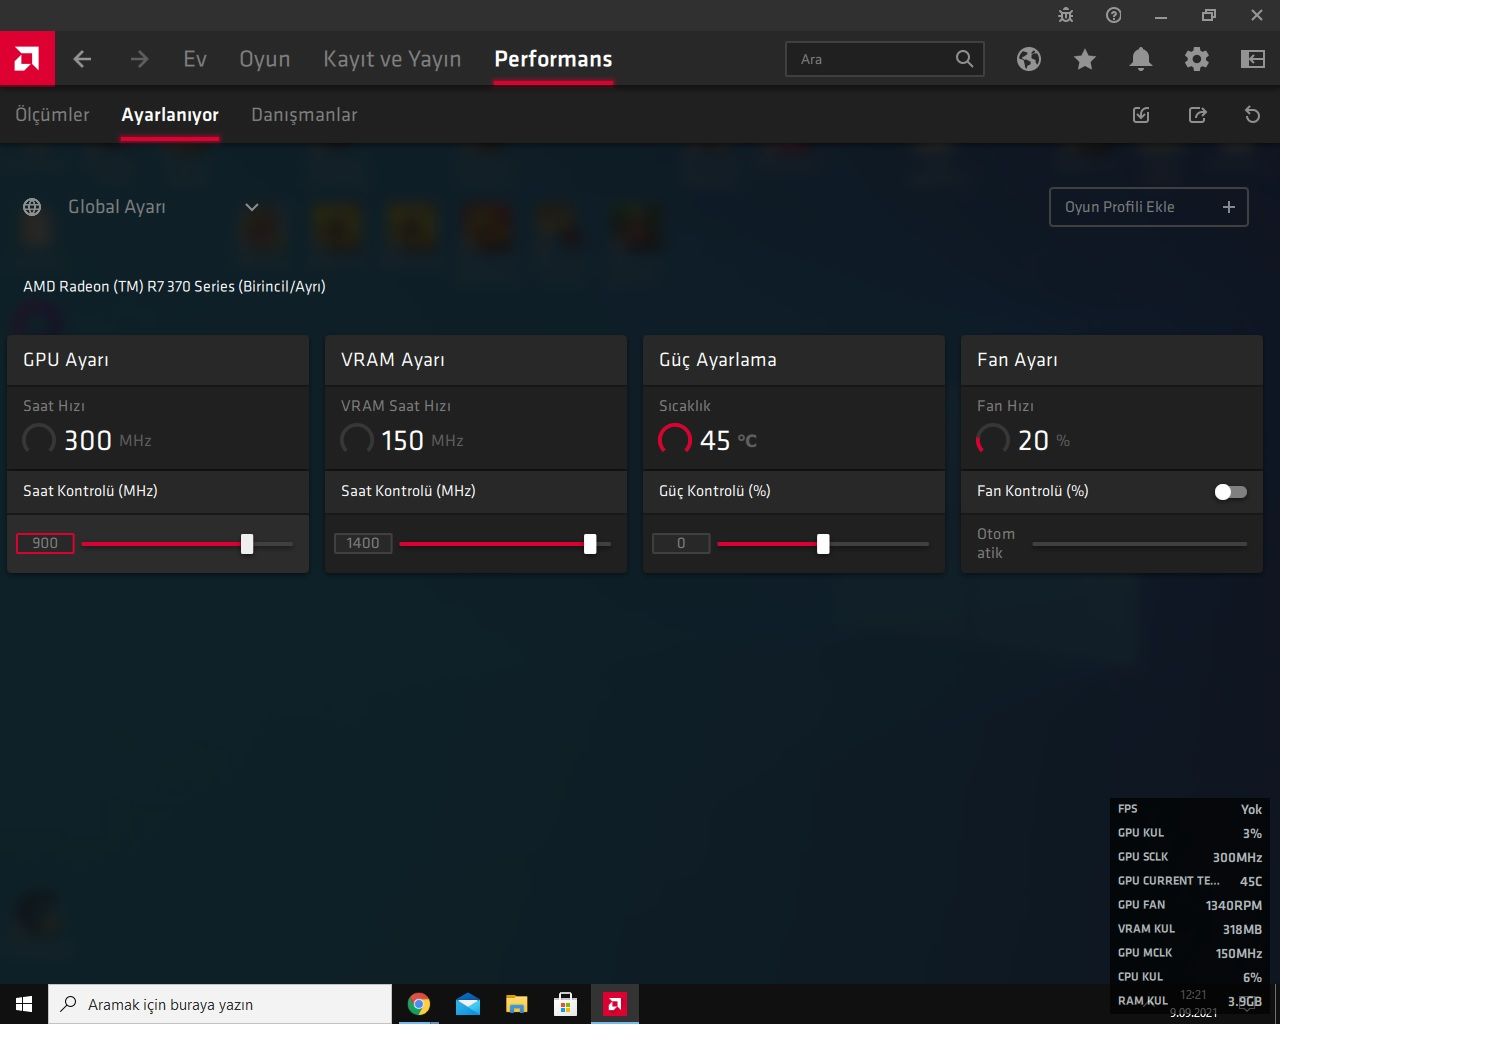Open the bug report tool icon
This screenshot has height=1050, width=1486.
pos(1066,15)
